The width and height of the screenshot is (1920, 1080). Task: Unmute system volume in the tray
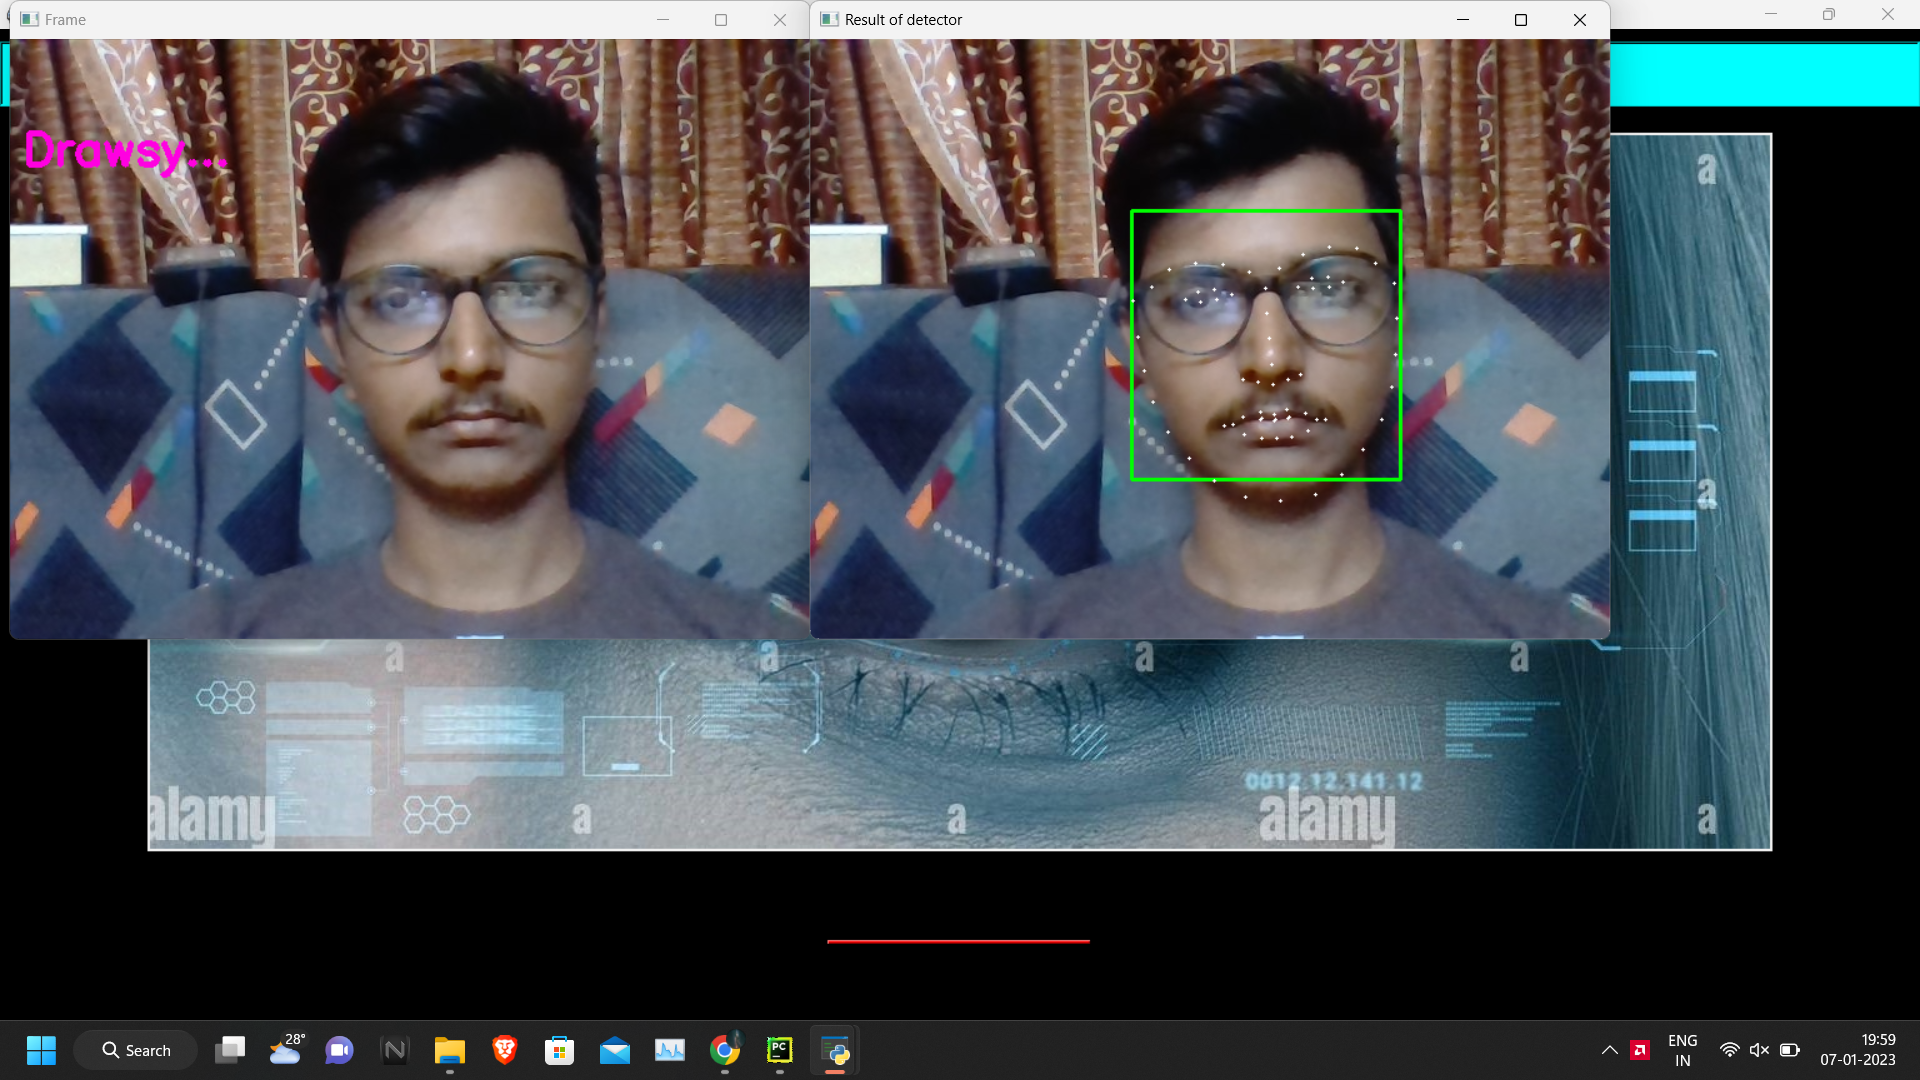(1759, 1051)
